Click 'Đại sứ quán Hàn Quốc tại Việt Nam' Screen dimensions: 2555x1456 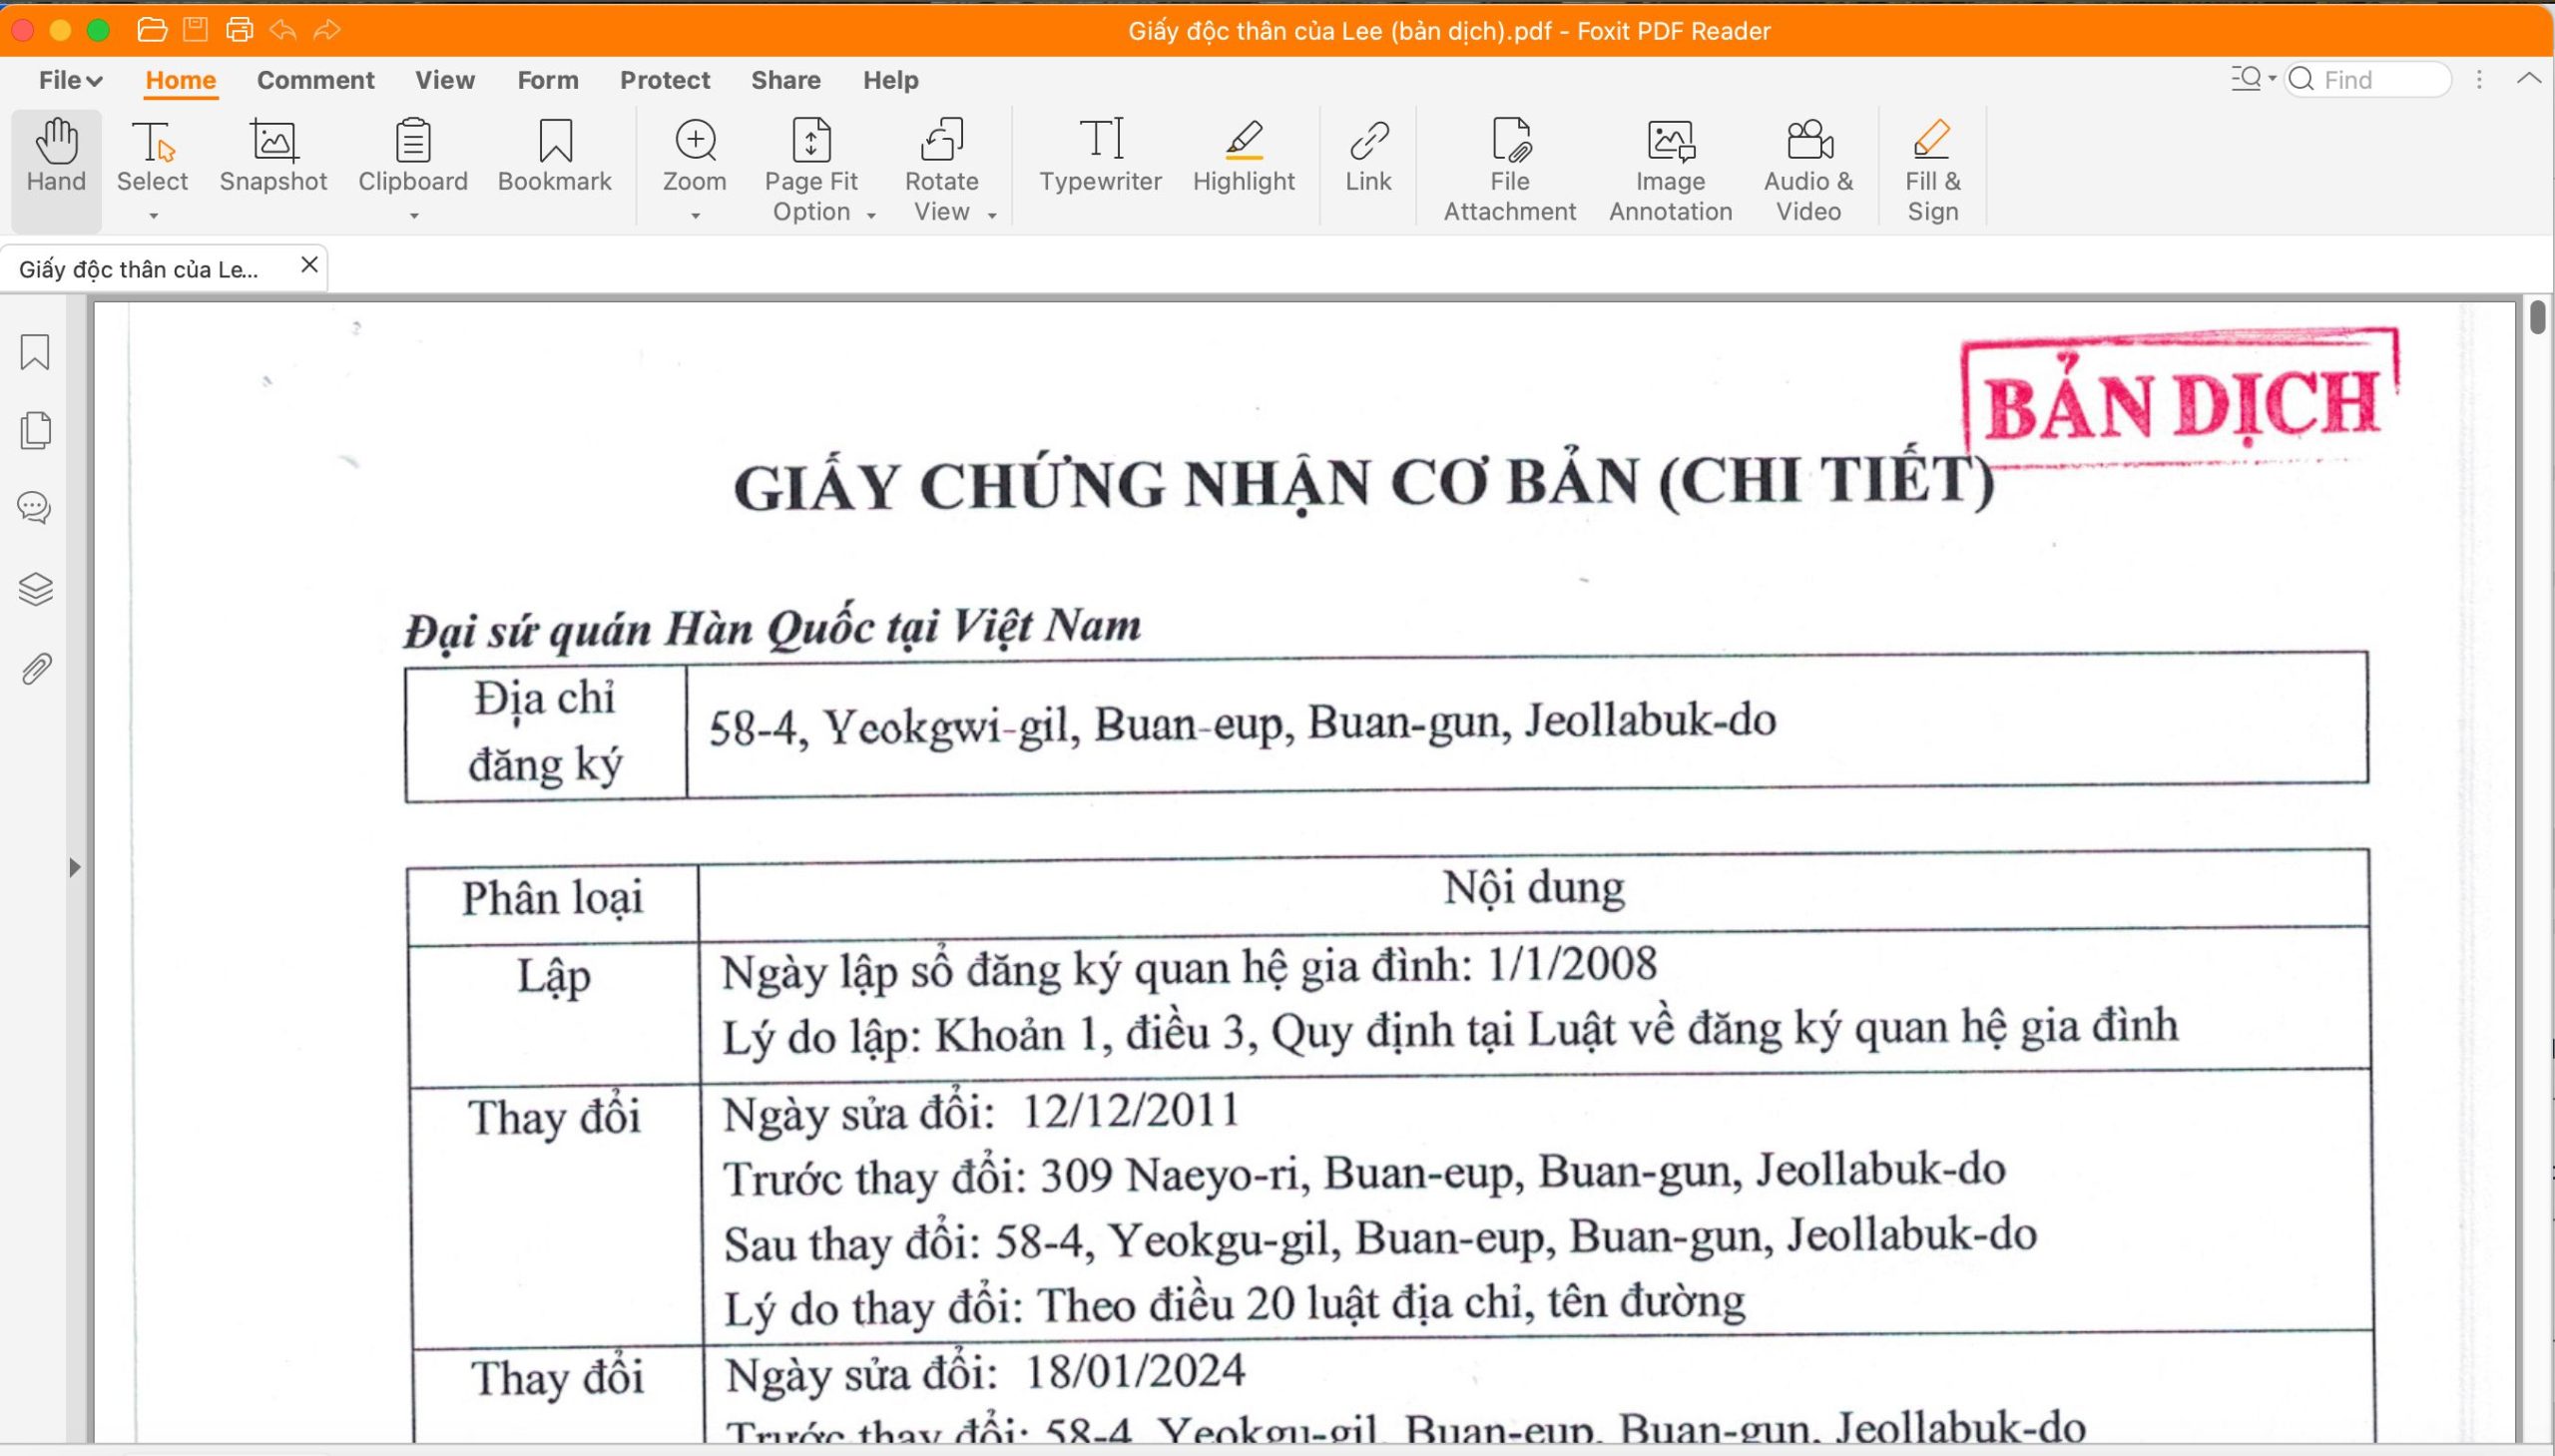click(772, 628)
